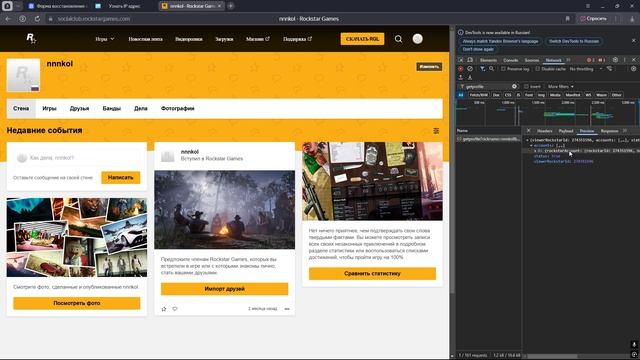Select the CSS request type filter
The image size is (640, 360).
(x=508, y=95)
